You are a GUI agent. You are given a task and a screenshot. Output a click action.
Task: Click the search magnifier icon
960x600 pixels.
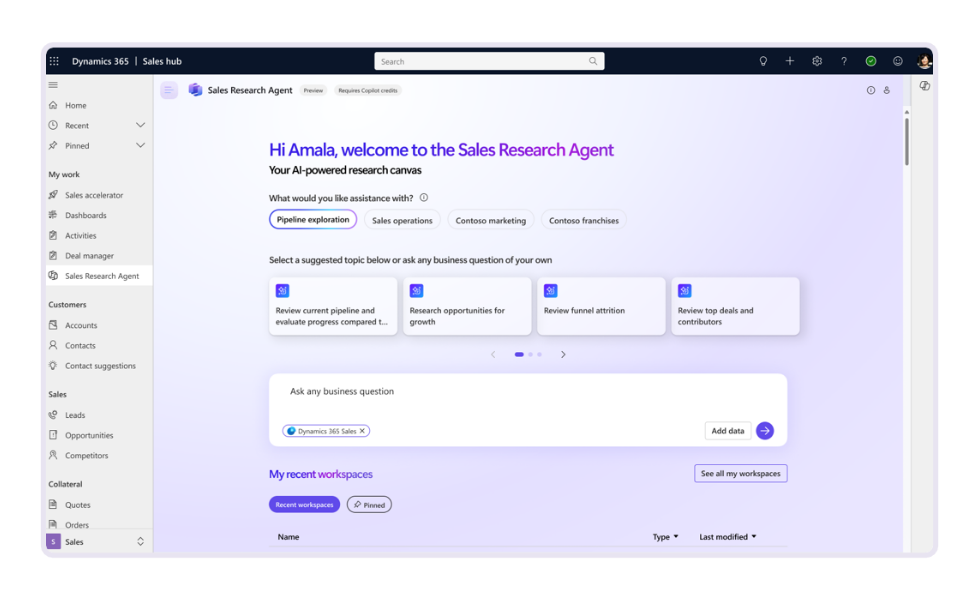pyautogui.click(x=593, y=61)
